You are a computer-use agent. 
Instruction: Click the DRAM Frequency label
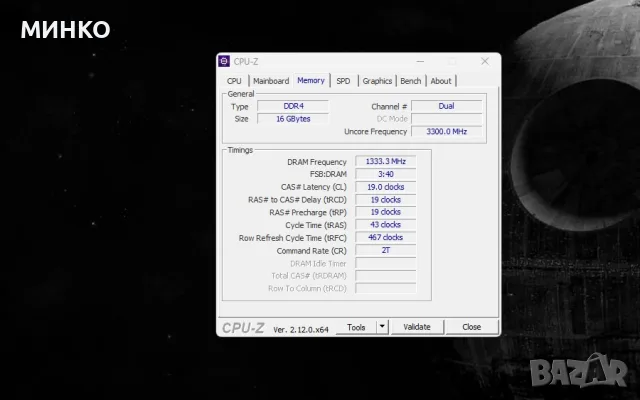click(317, 162)
